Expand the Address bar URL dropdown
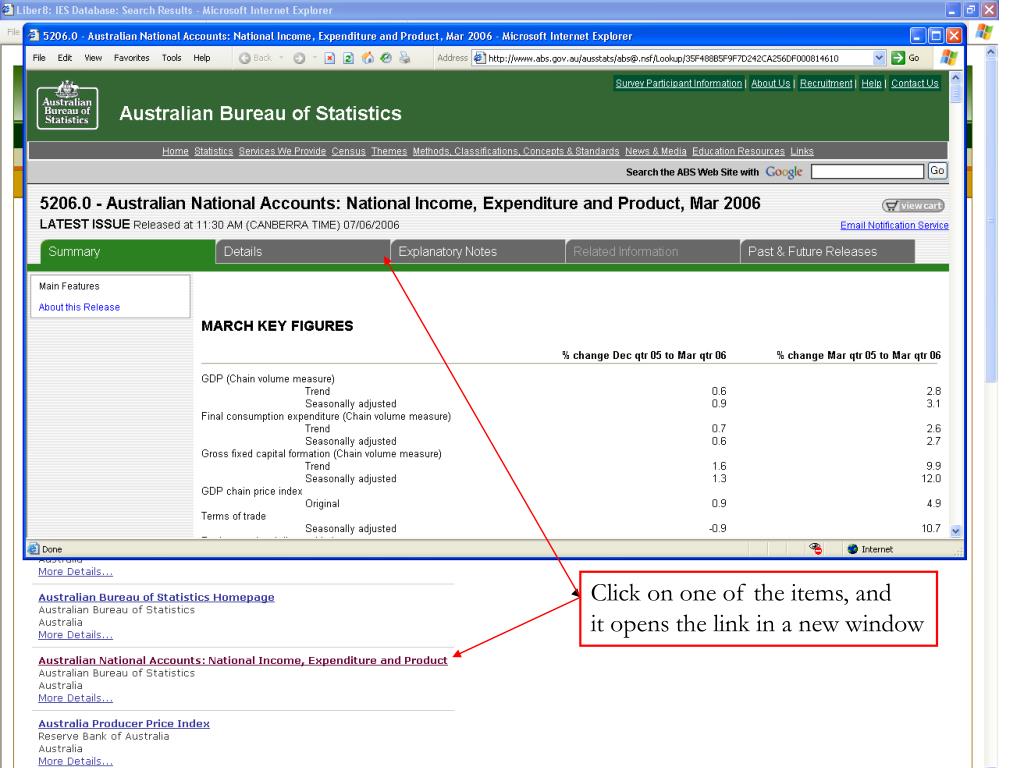Image resolution: width=1024 pixels, height=768 pixels. coord(879,58)
